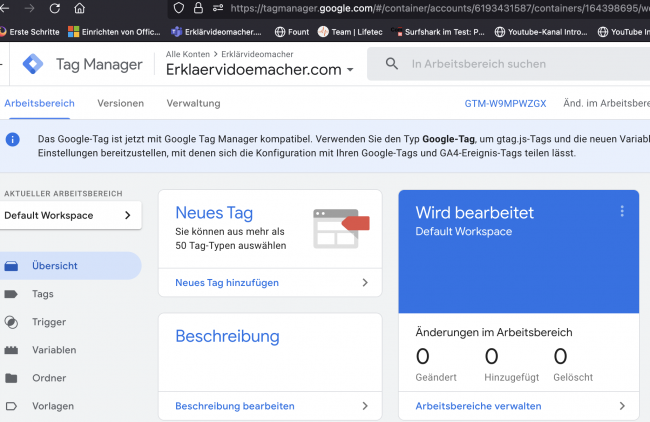The width and height of the screenshot is (650, 422).
Task: Open the Fount bookmark
Action: [x=292, y=32]
